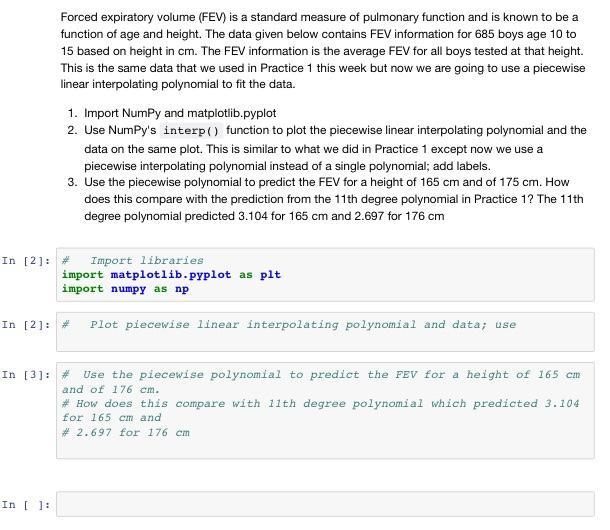Click the 'Forced expiratory volume (FEV)' paragraph
610x530 pixels.
(323, 51)
